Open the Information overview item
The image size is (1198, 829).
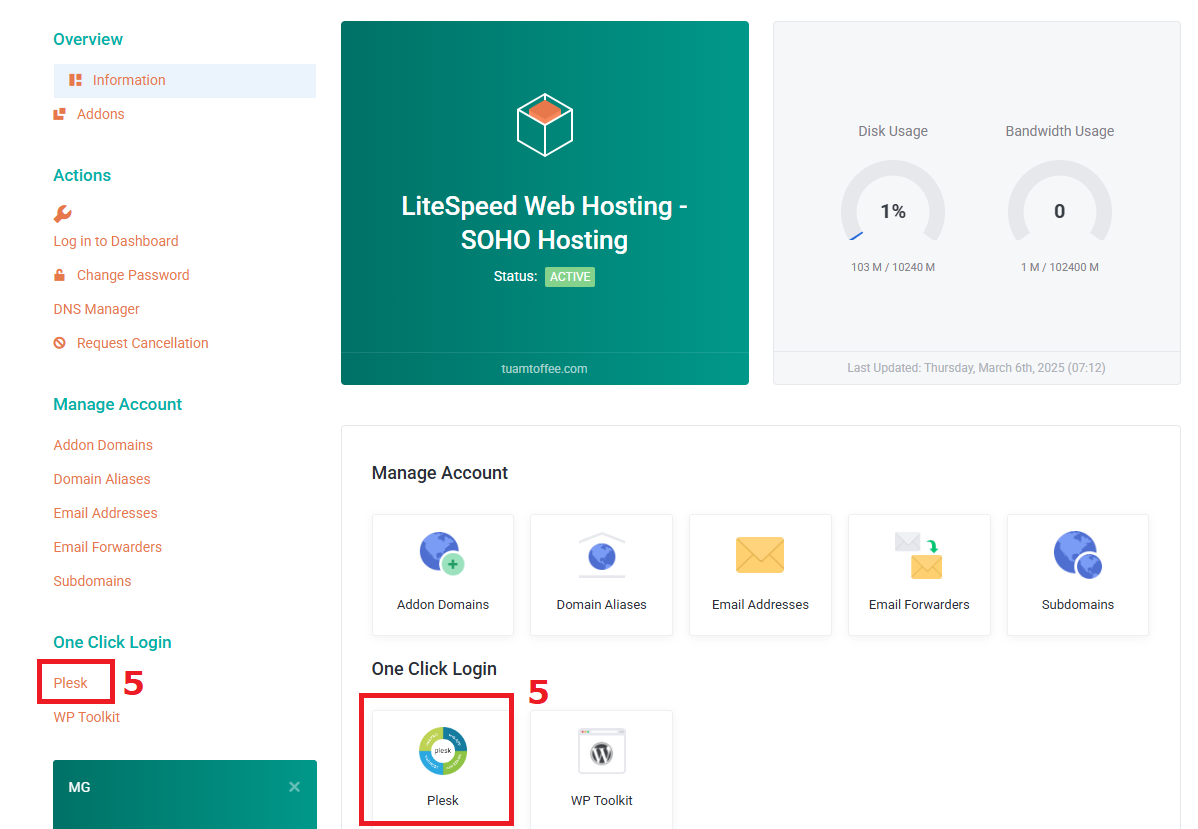point(185,80)
